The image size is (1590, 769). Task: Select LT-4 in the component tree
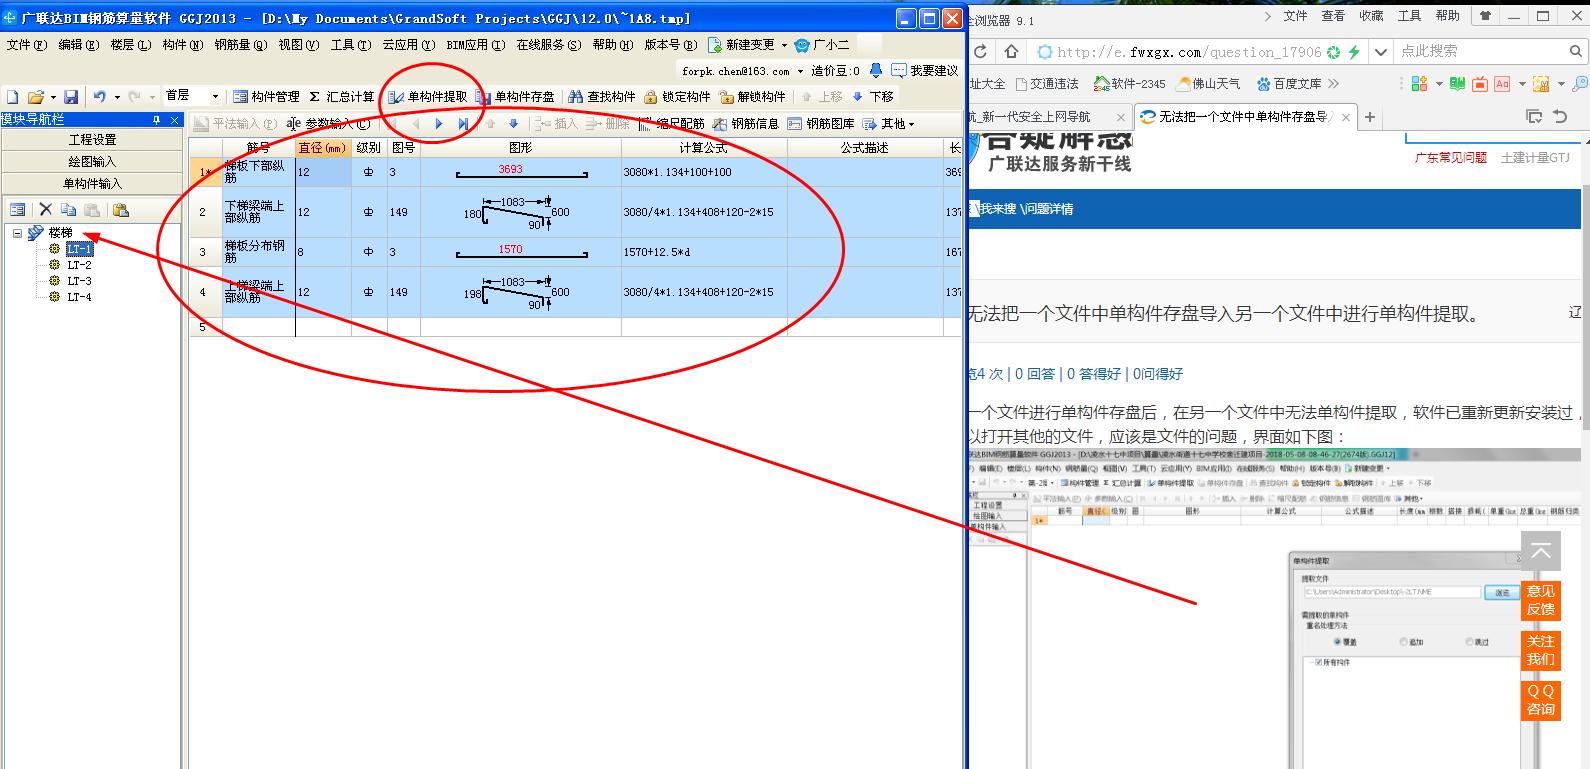[x=79, y=297]
